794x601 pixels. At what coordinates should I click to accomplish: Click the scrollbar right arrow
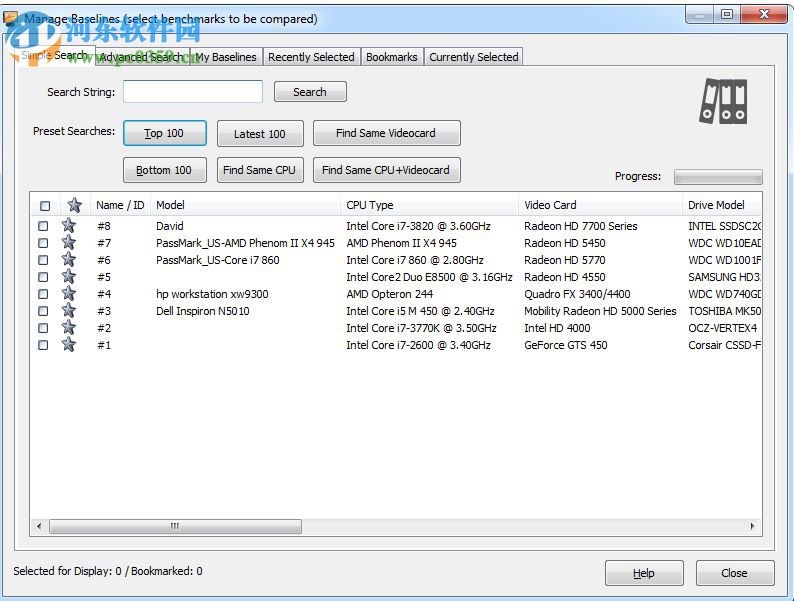pyautogui.click(x=752, y=526)
